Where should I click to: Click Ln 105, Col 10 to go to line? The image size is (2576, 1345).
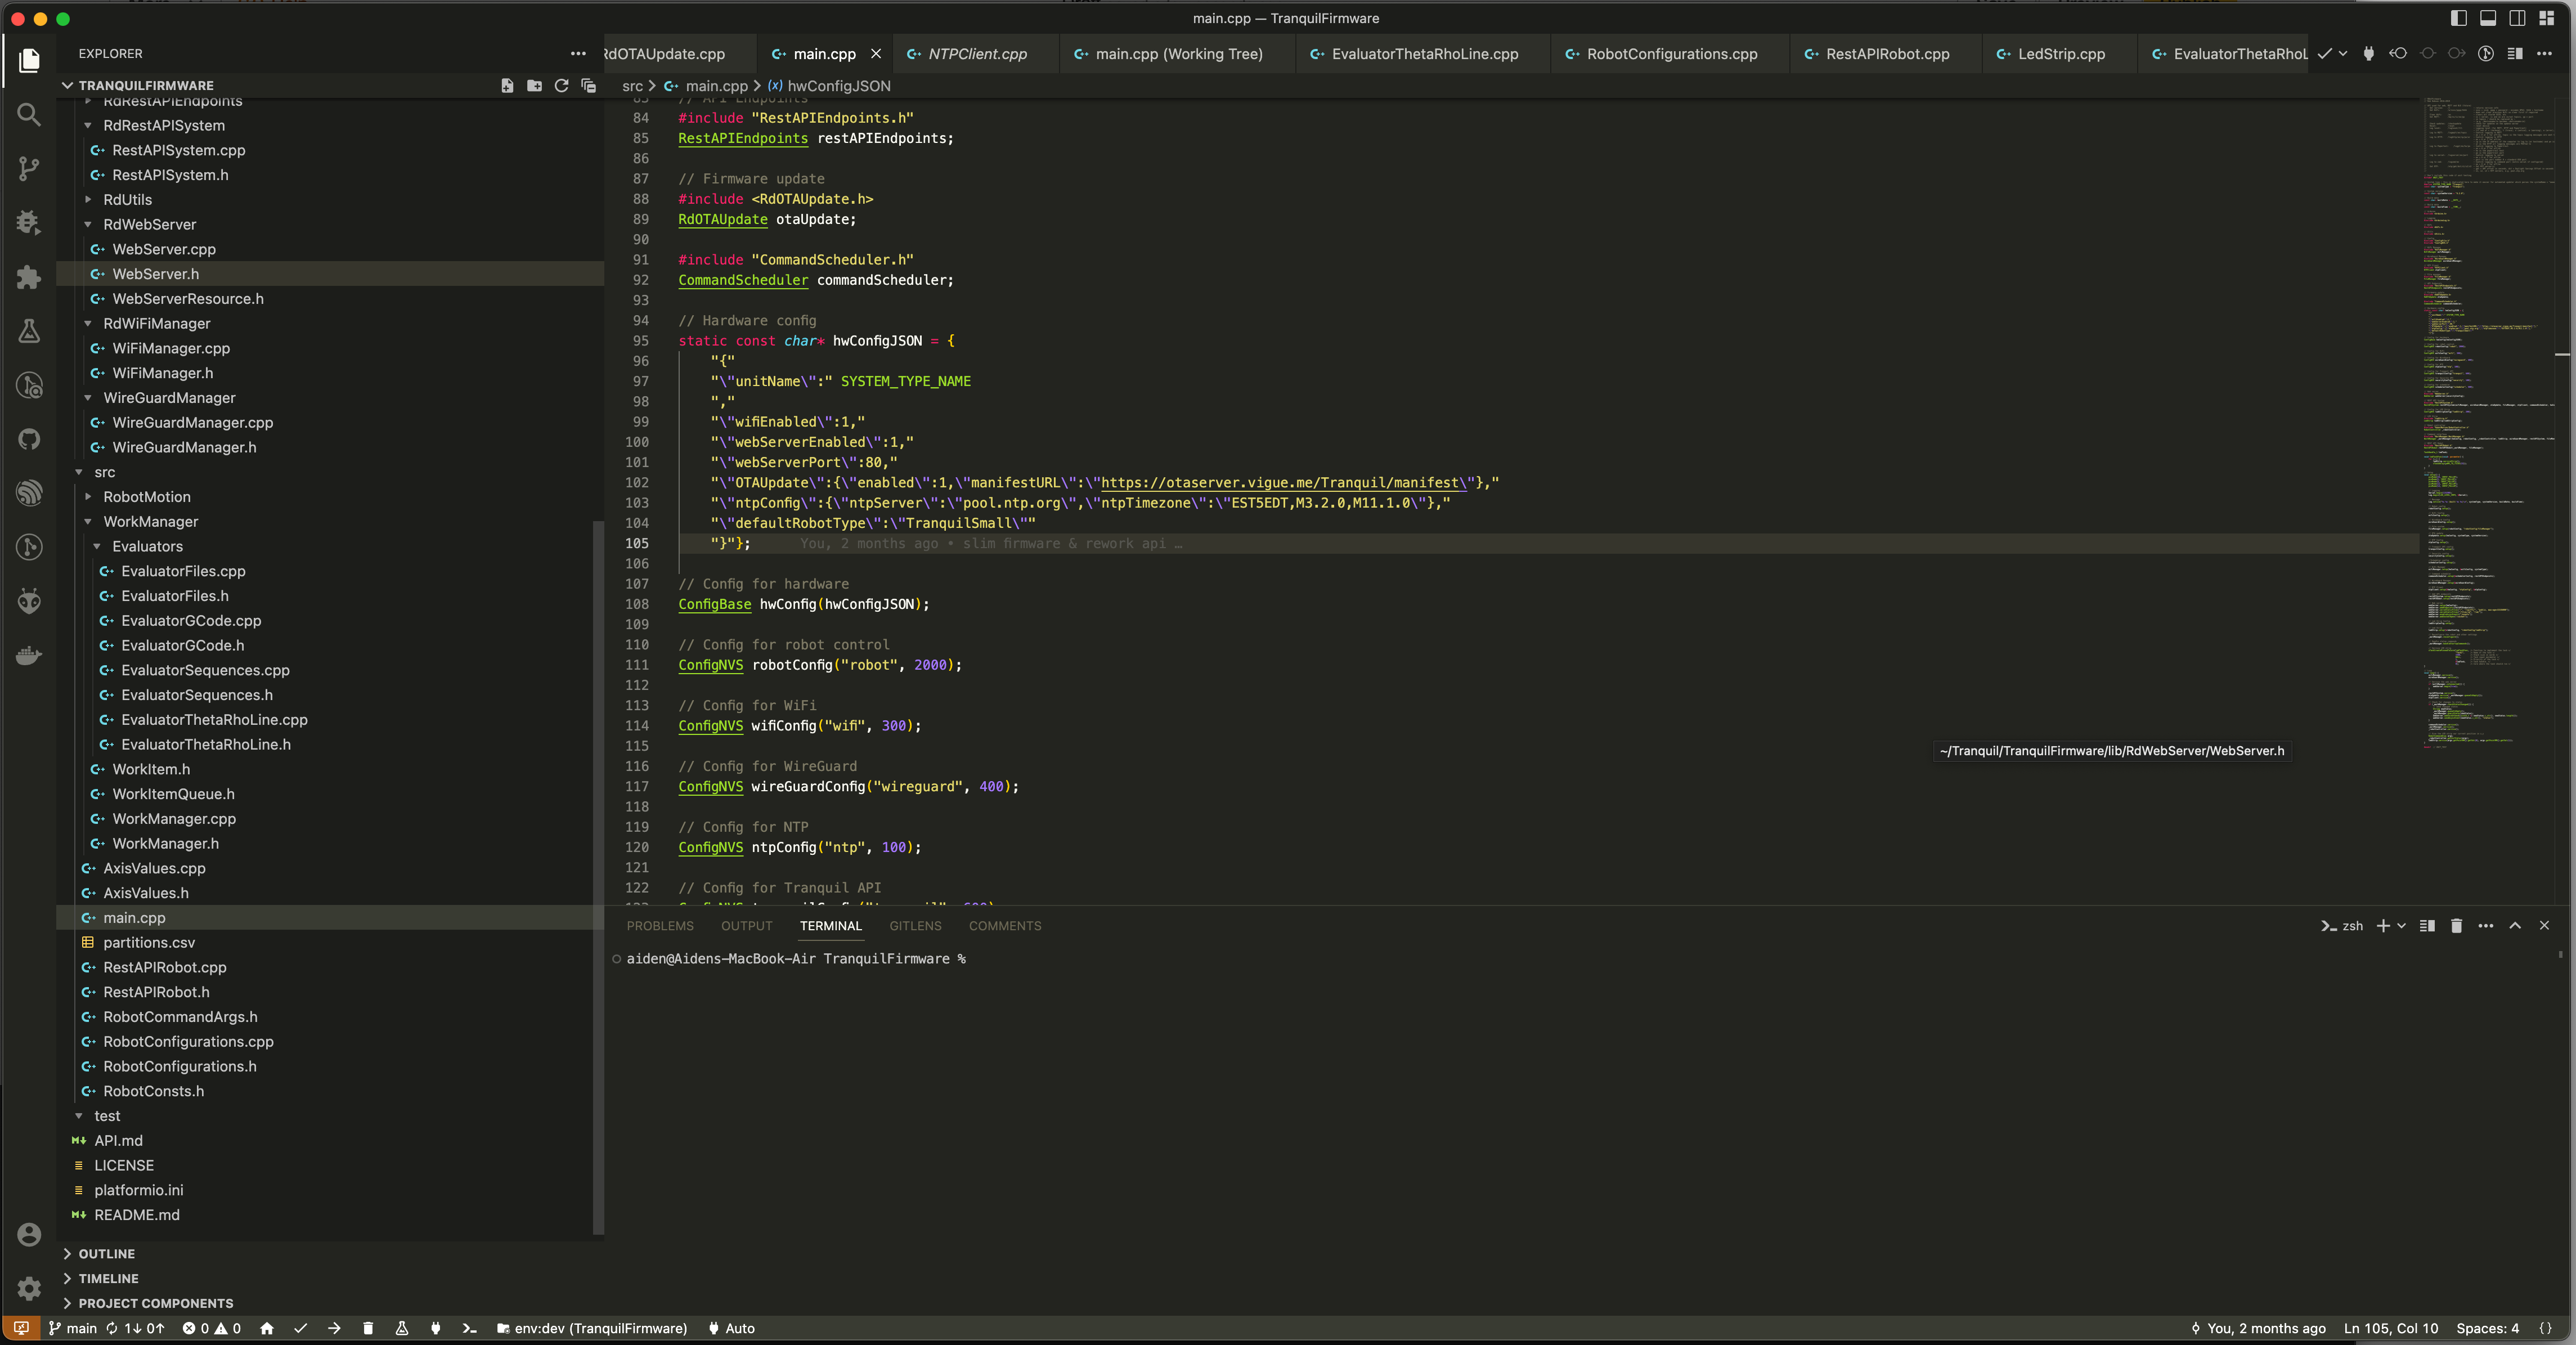2391,1328
